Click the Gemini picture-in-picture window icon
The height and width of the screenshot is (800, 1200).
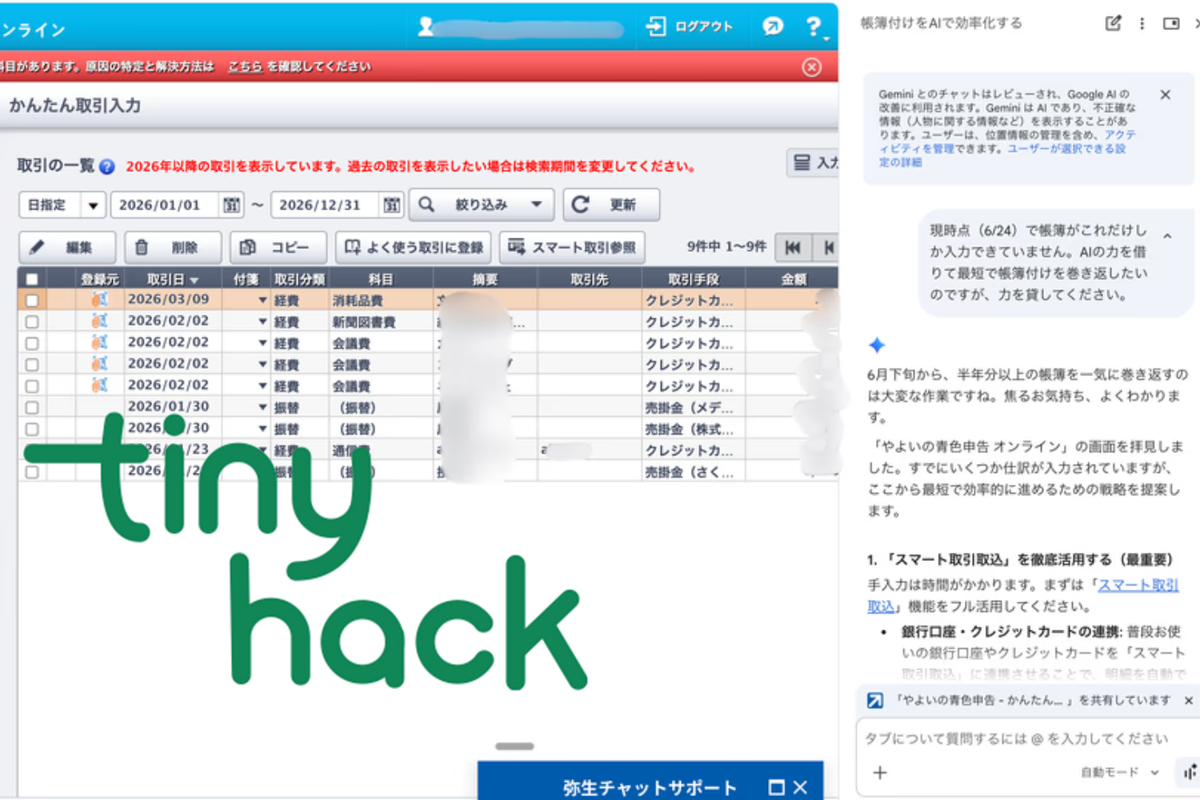click(x=1171, y=23)
